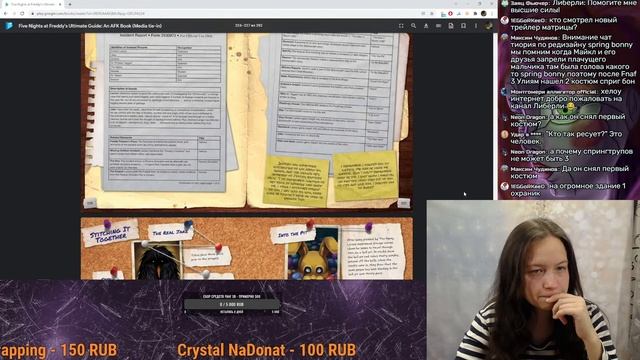Open text display options icon

click(x=426, y=26)
